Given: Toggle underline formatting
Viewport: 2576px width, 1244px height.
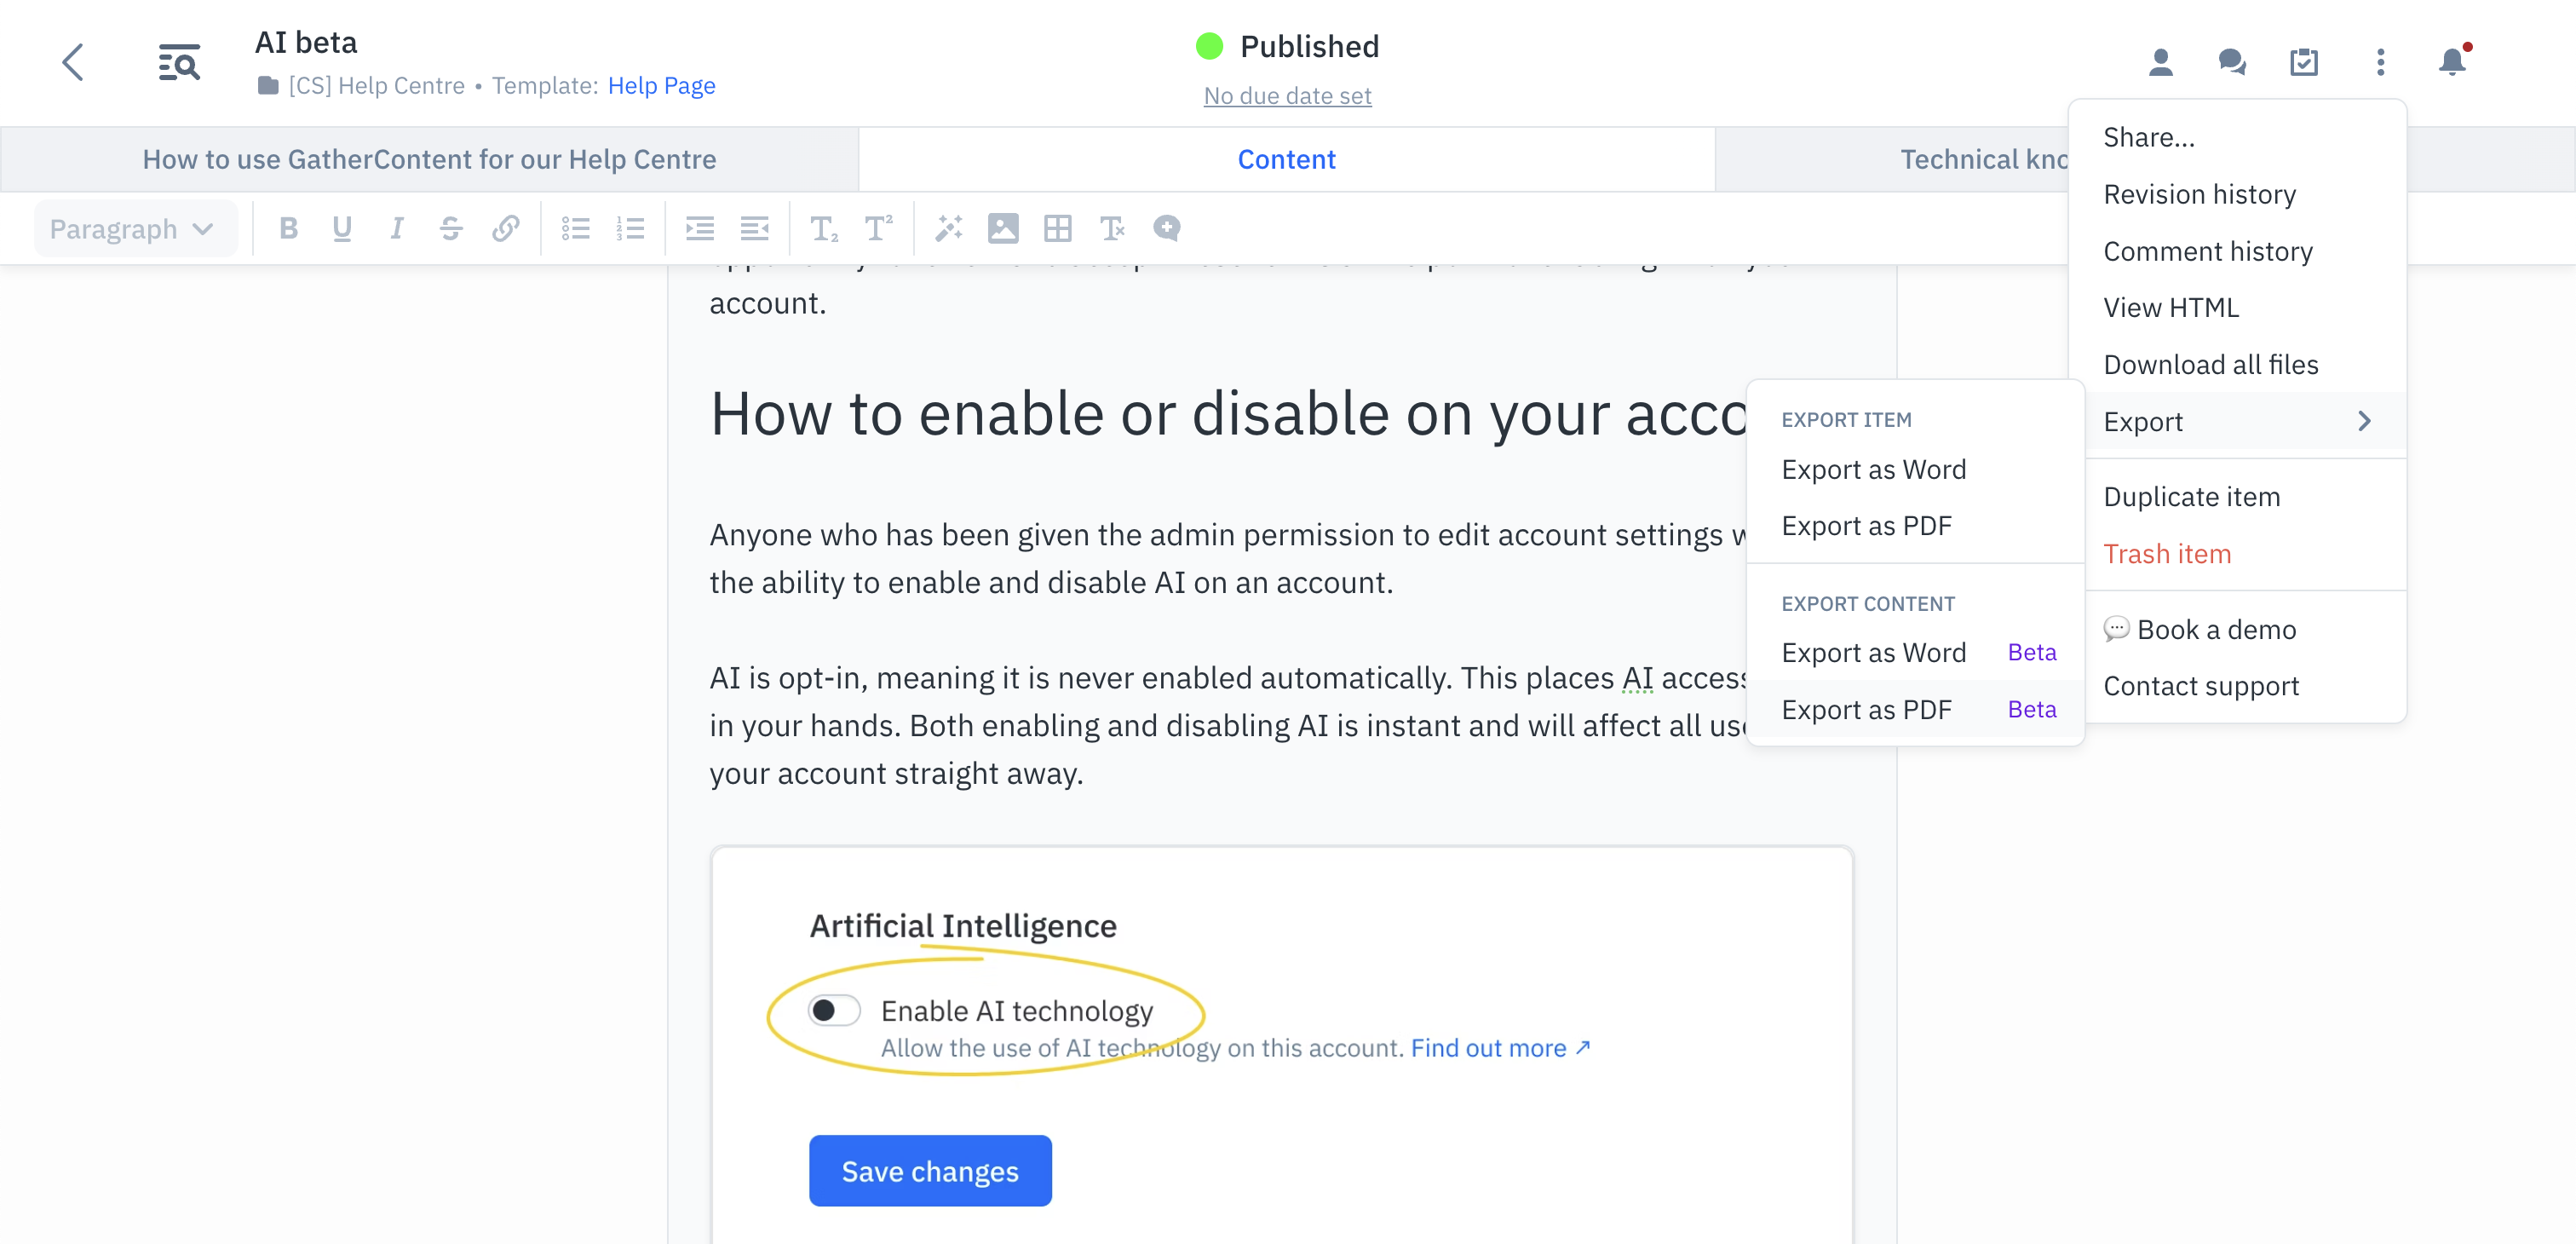Looking at the screenshot, I should (x=342, y=229).
